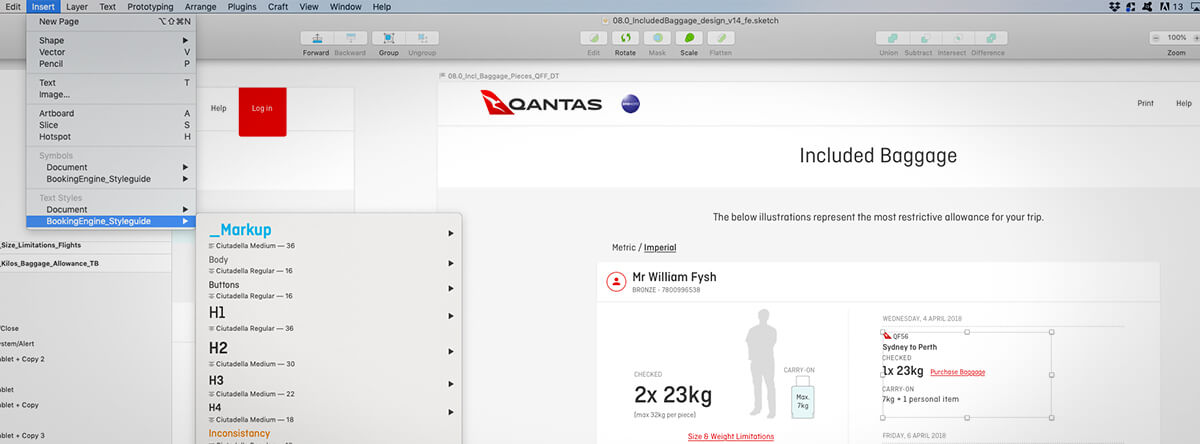Click the Difference boolean operation icon
This screenshot has width=1200, height=444.
coord(988,38)
